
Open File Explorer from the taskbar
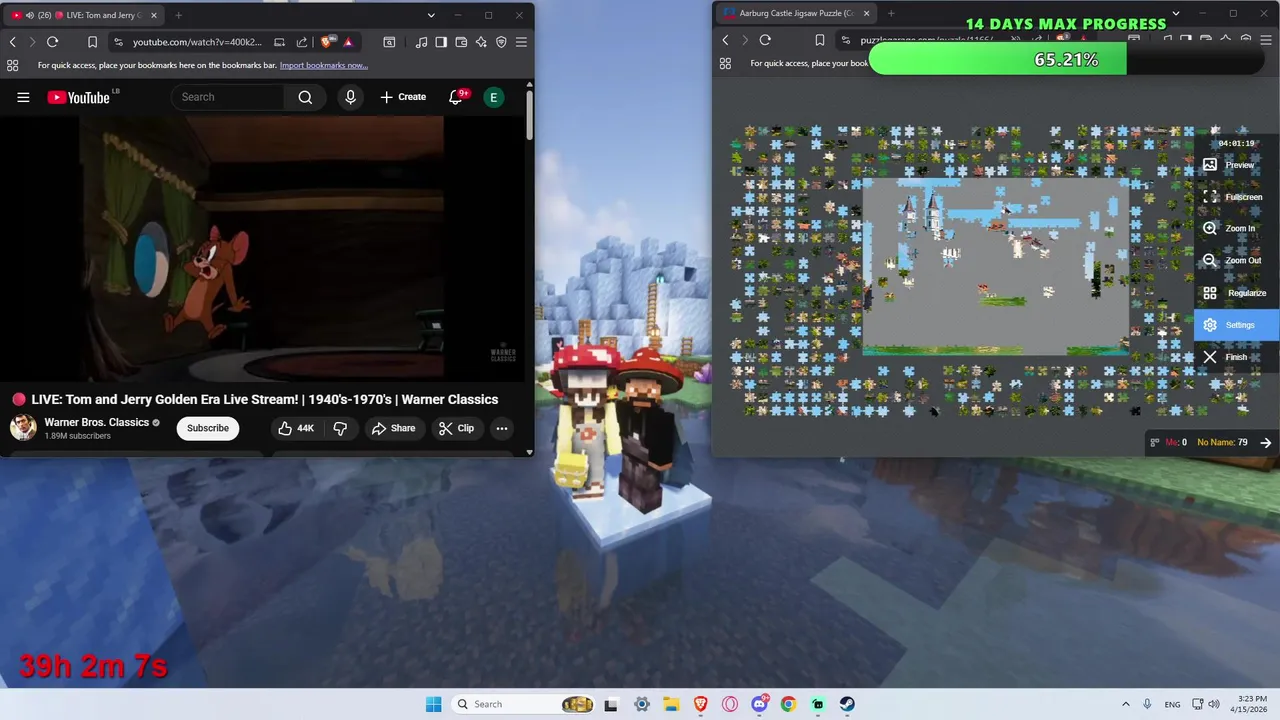(x=671, y=704)
